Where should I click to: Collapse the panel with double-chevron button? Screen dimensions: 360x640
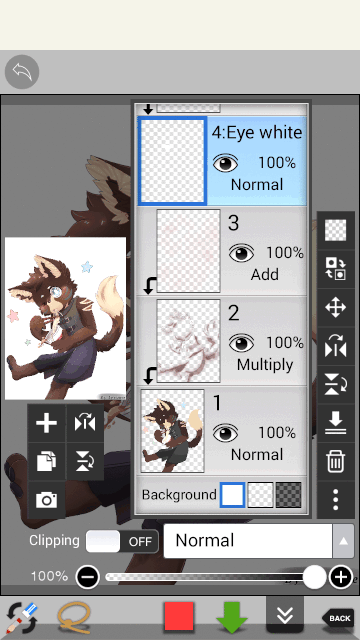pyautogui.click(x=285, y=615)
